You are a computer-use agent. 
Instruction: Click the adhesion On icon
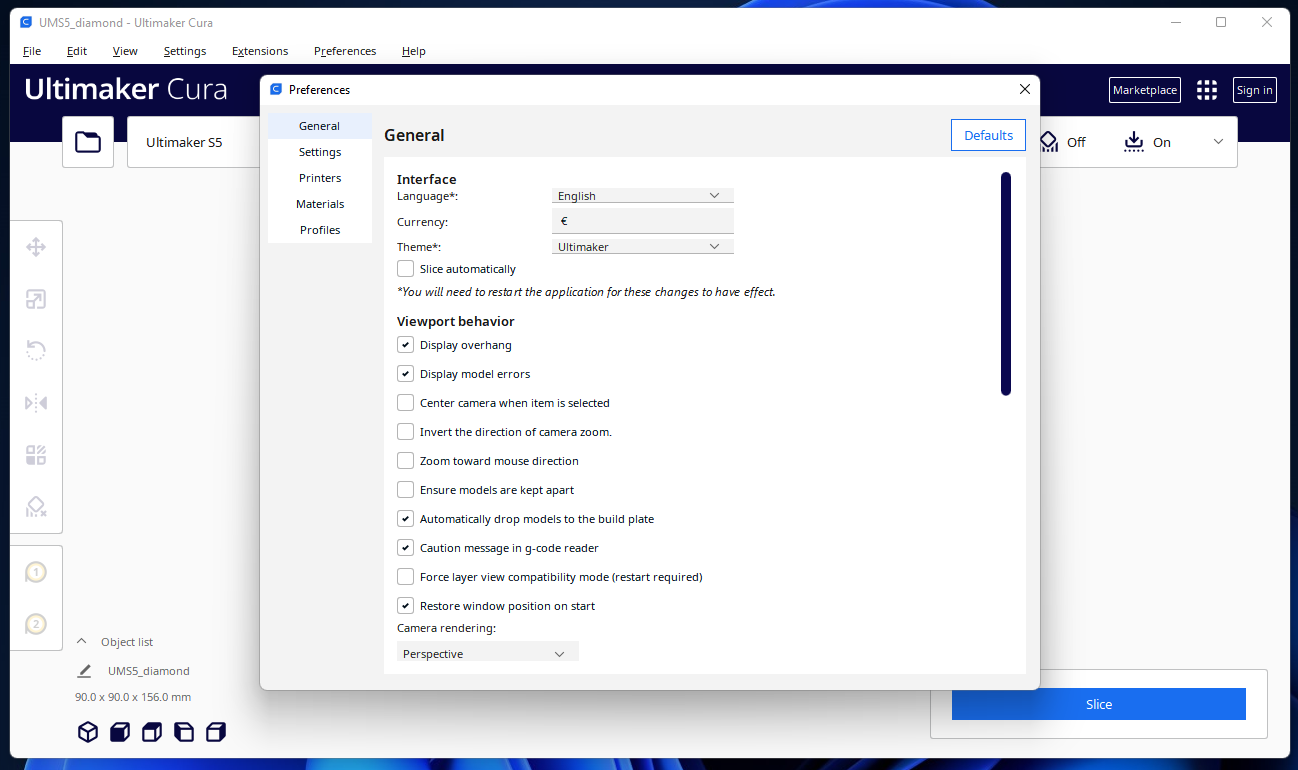point(1134,142)
